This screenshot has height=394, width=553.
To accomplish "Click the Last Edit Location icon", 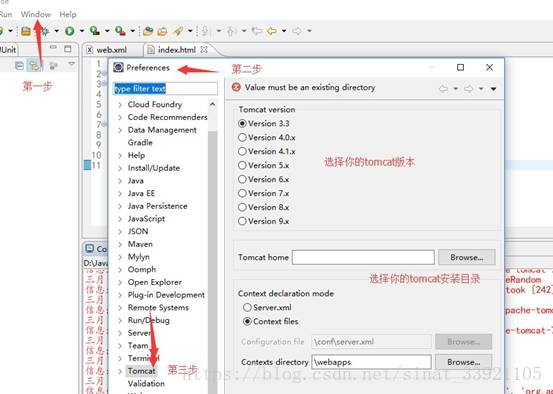I will [257, 31].
